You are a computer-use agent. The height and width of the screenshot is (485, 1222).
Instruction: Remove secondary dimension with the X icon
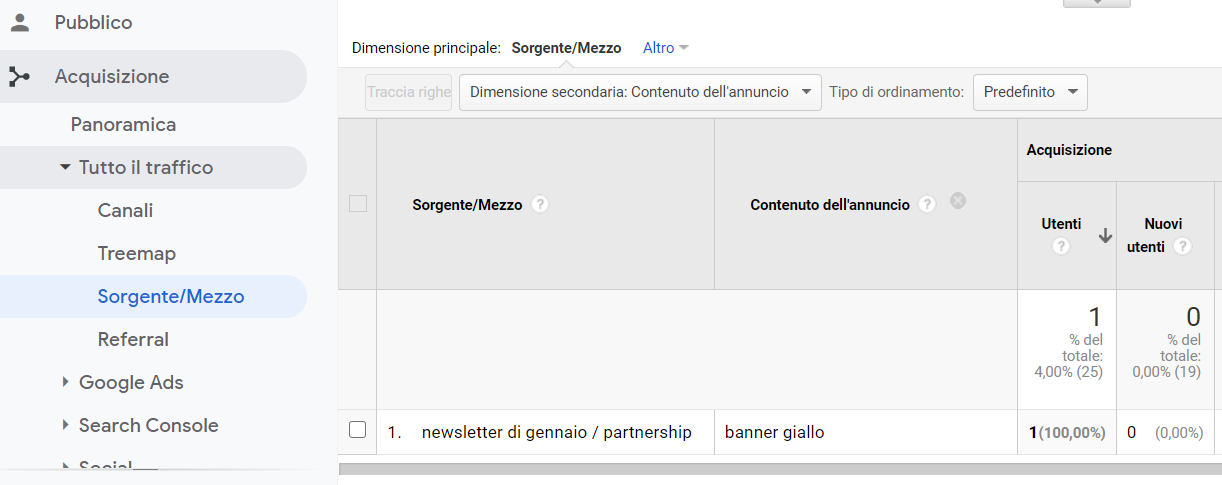(x=958, y=201)
